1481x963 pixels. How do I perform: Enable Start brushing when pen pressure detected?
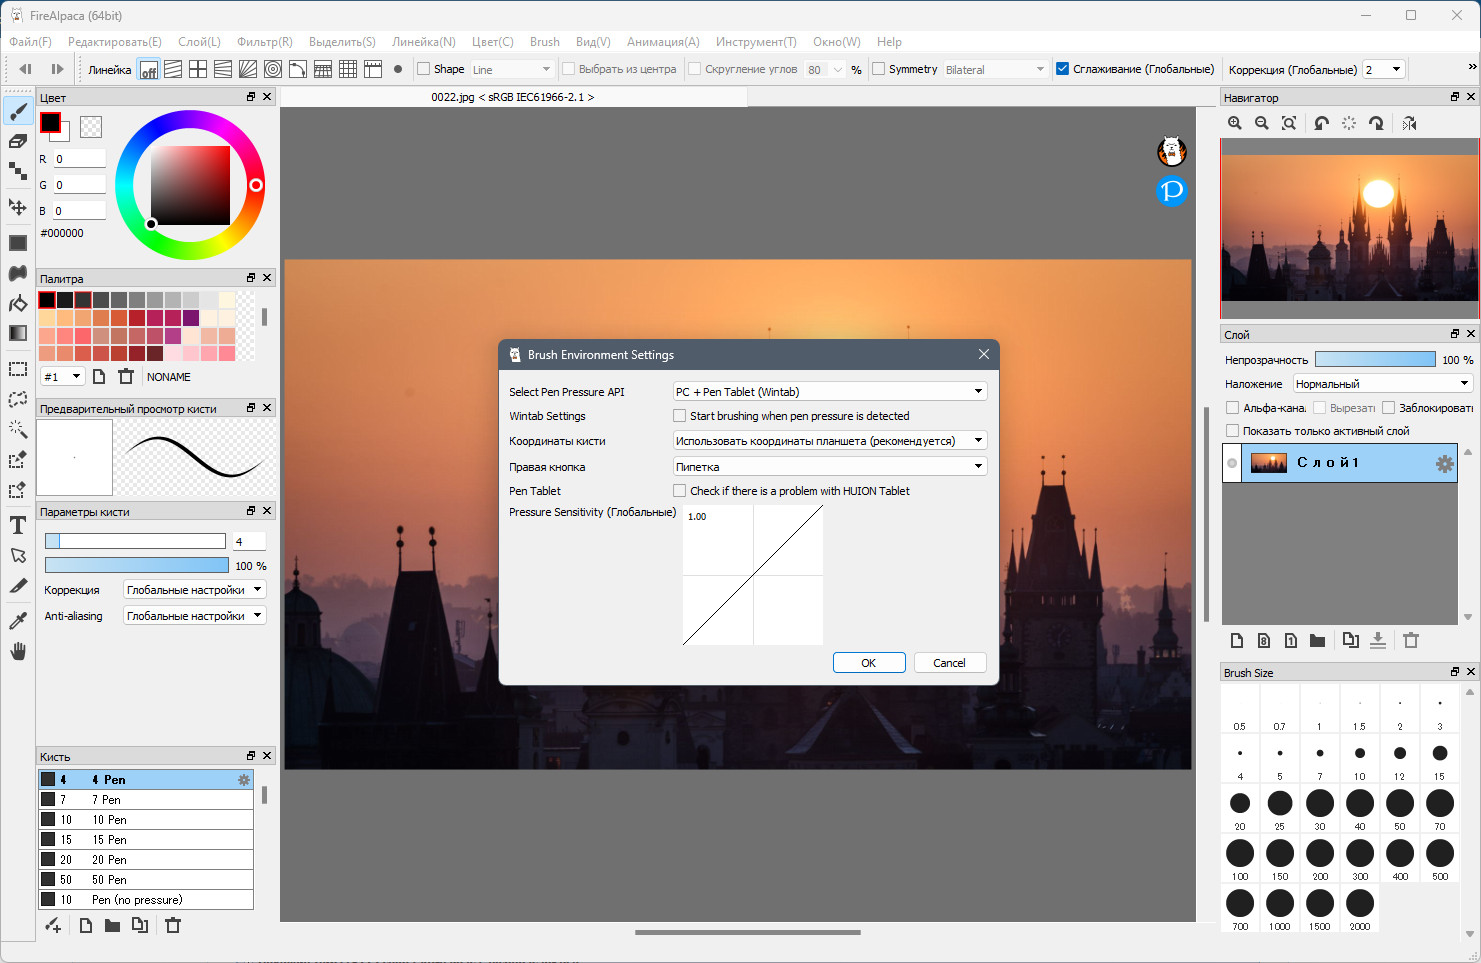pyautogui.click(x=680, y=416)
